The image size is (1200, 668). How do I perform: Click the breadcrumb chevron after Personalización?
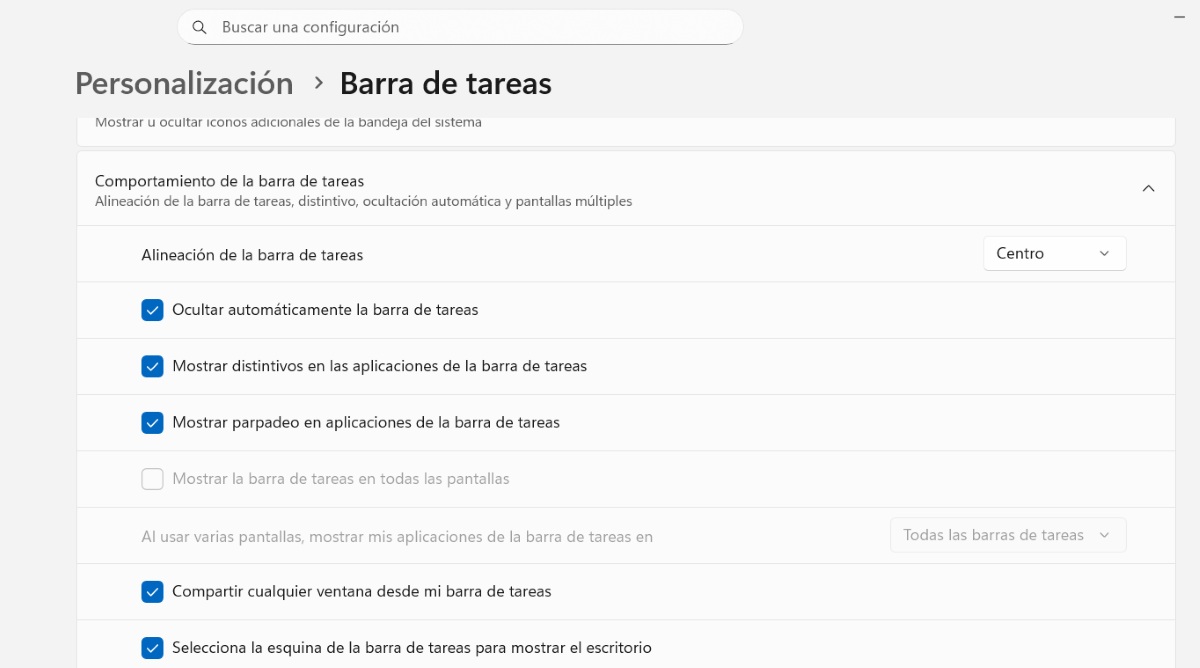pos(319,83)
